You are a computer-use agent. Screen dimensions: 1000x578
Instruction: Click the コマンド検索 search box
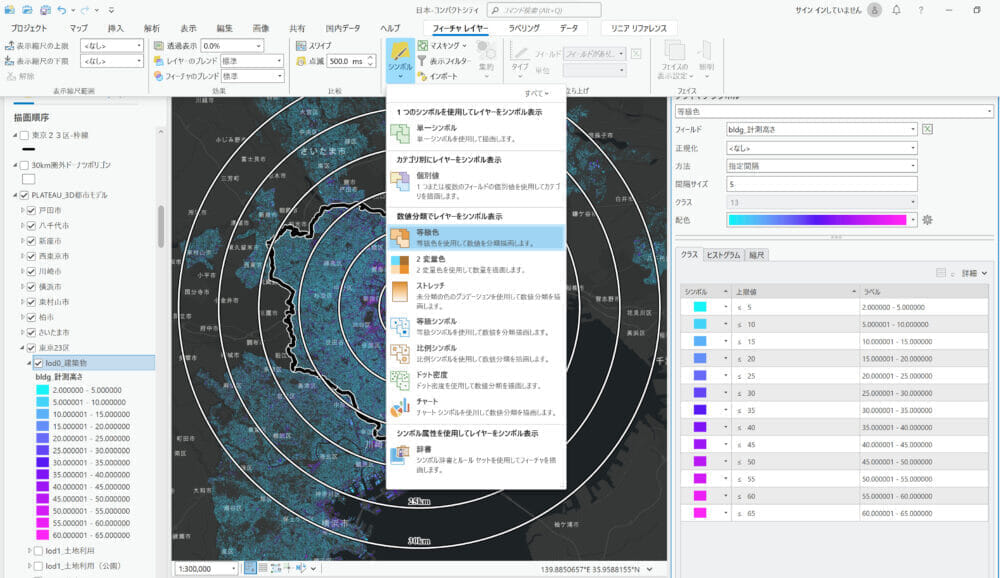544,10
